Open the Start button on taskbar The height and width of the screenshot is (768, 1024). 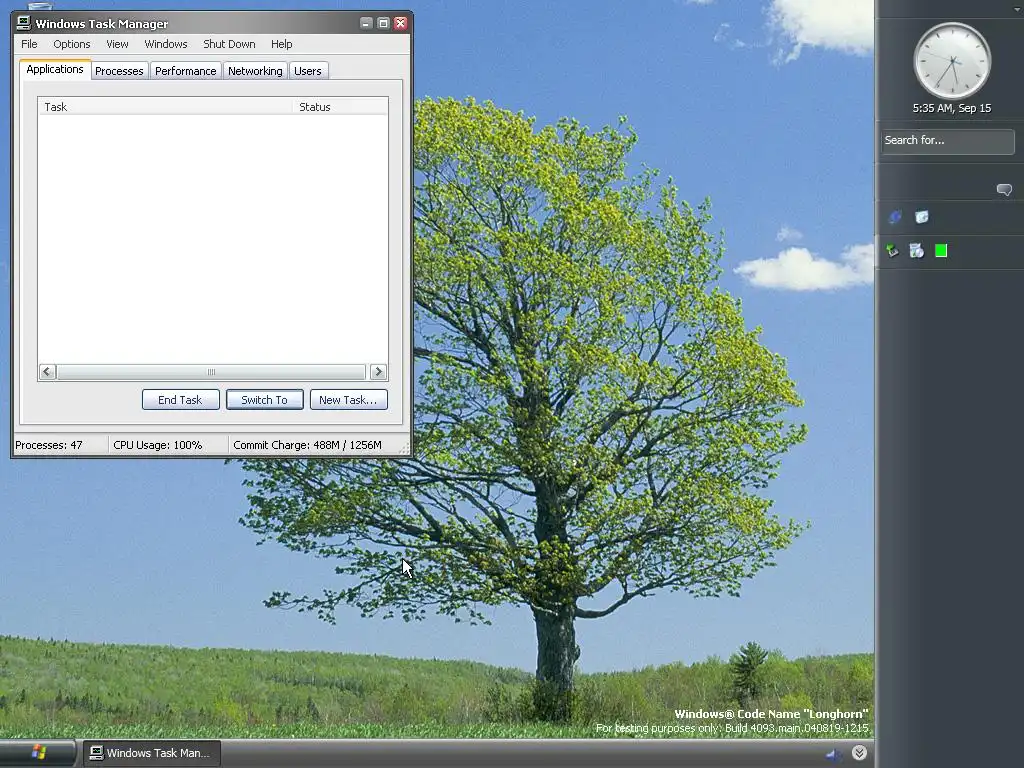pyautogui.click(x=38, y=753)
